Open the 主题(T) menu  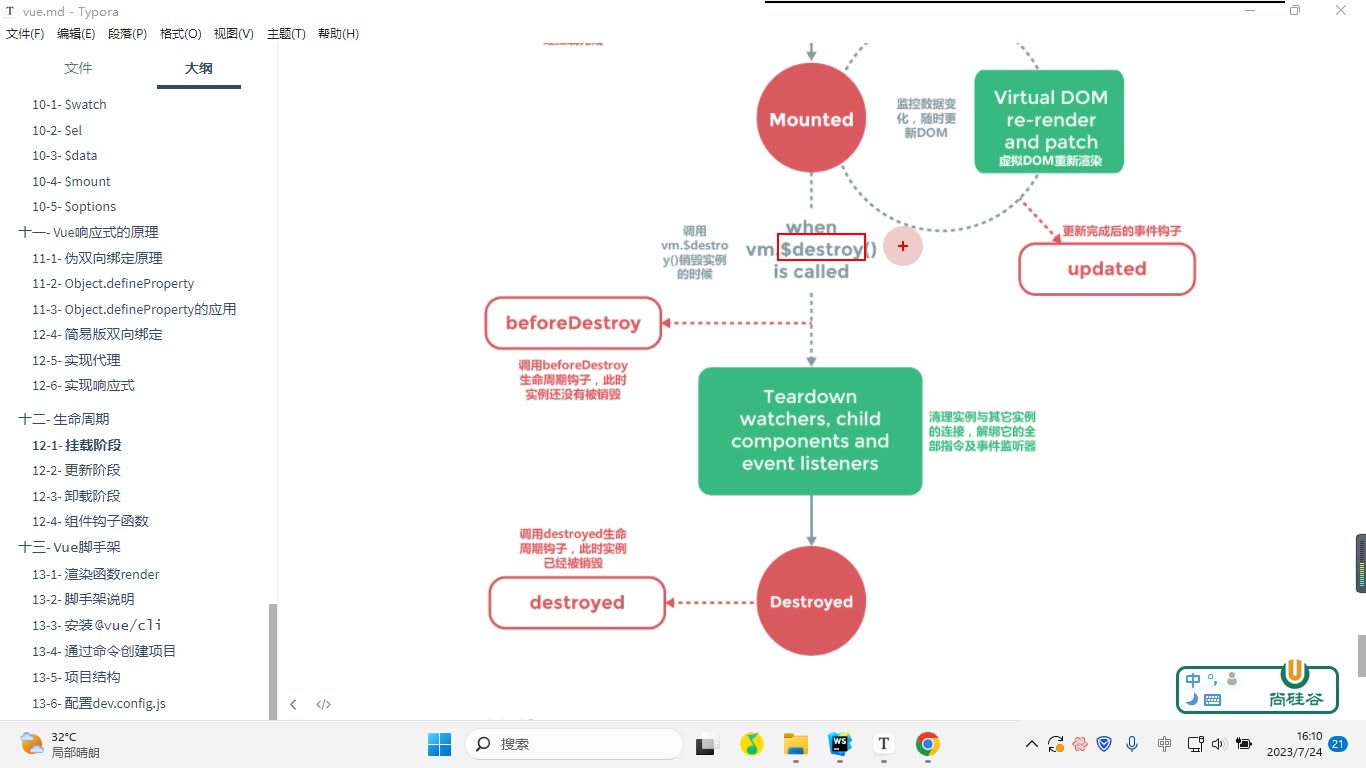point(286,34)
